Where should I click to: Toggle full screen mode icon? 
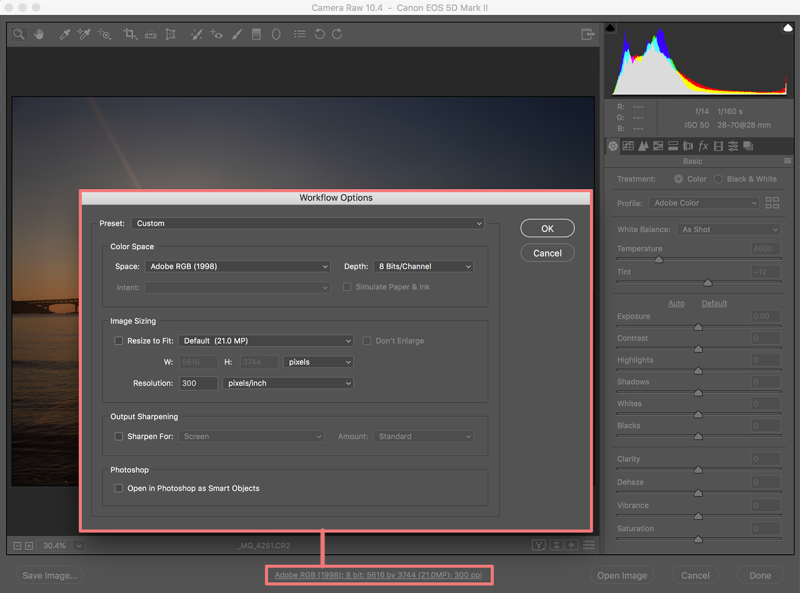[x=588, y=34]
